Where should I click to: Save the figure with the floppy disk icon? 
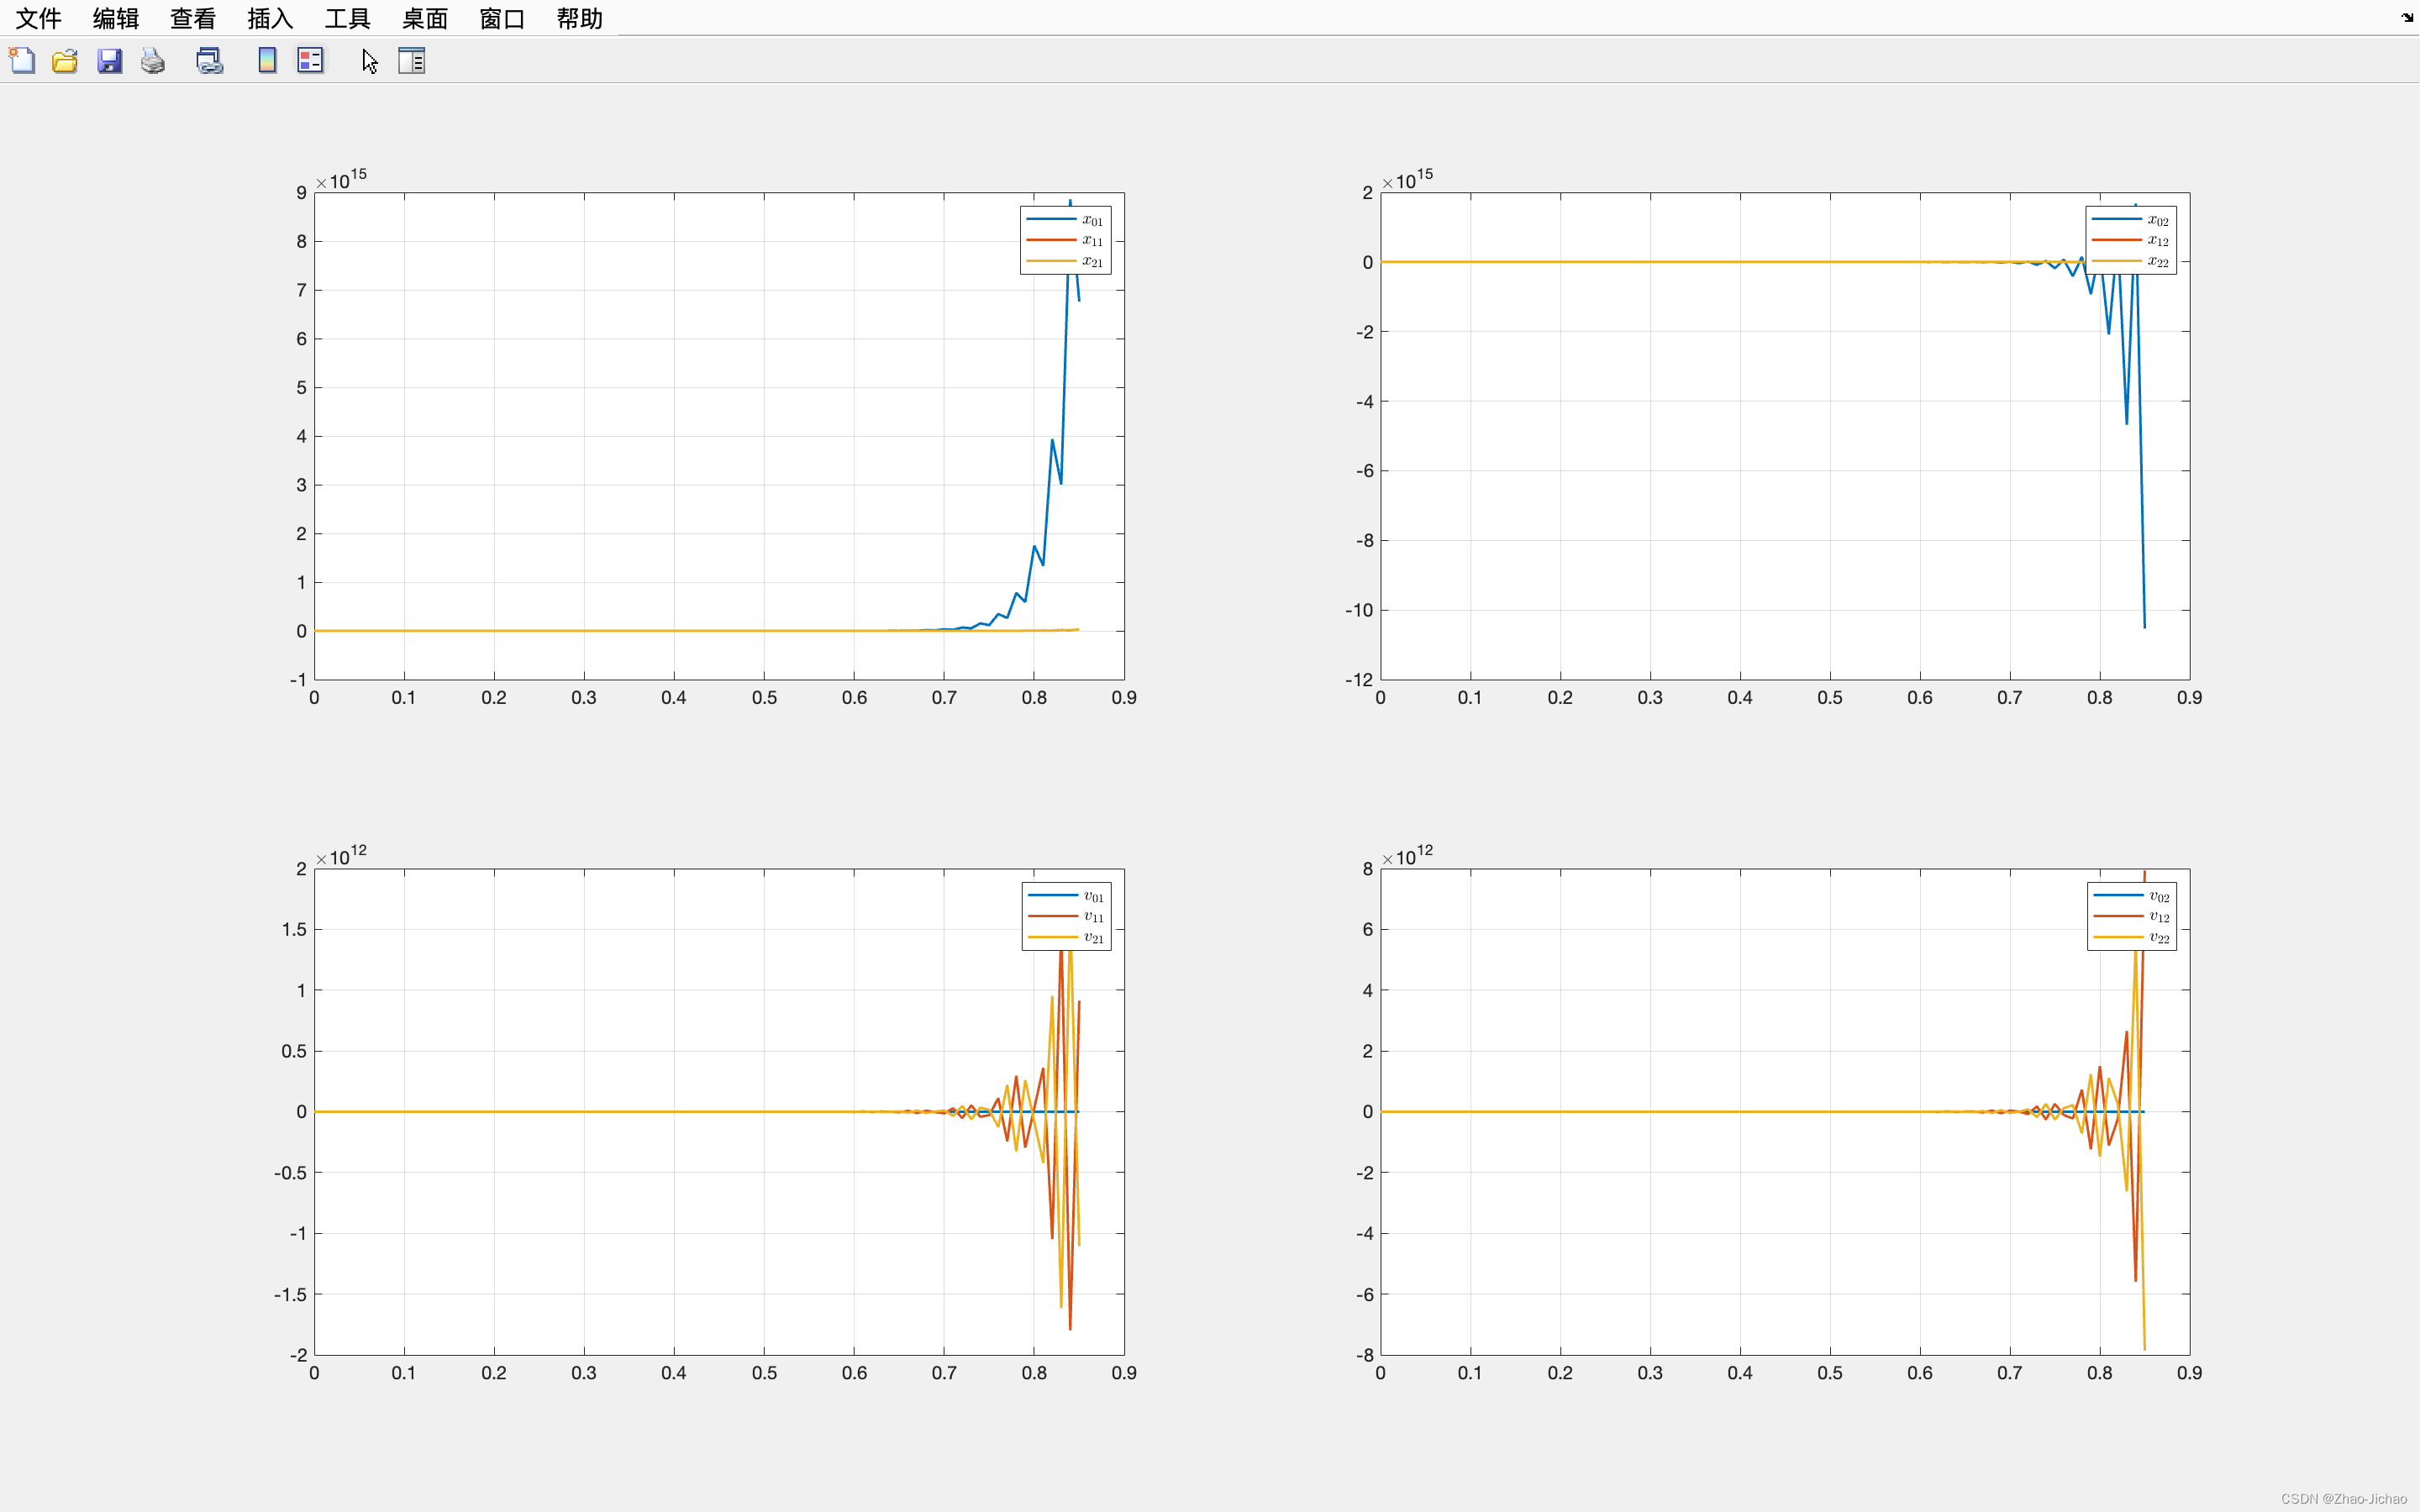pos(109,61)
